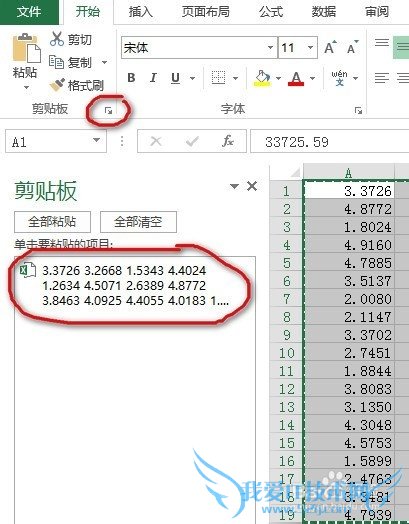Select cell containing 1.5899

coord(349,461)
